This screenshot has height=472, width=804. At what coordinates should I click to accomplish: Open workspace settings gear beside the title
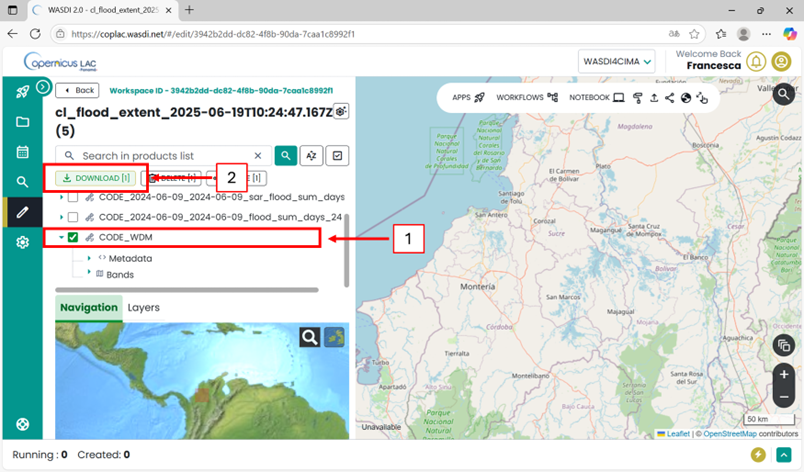pyautogui.click(x=341, y=111)
